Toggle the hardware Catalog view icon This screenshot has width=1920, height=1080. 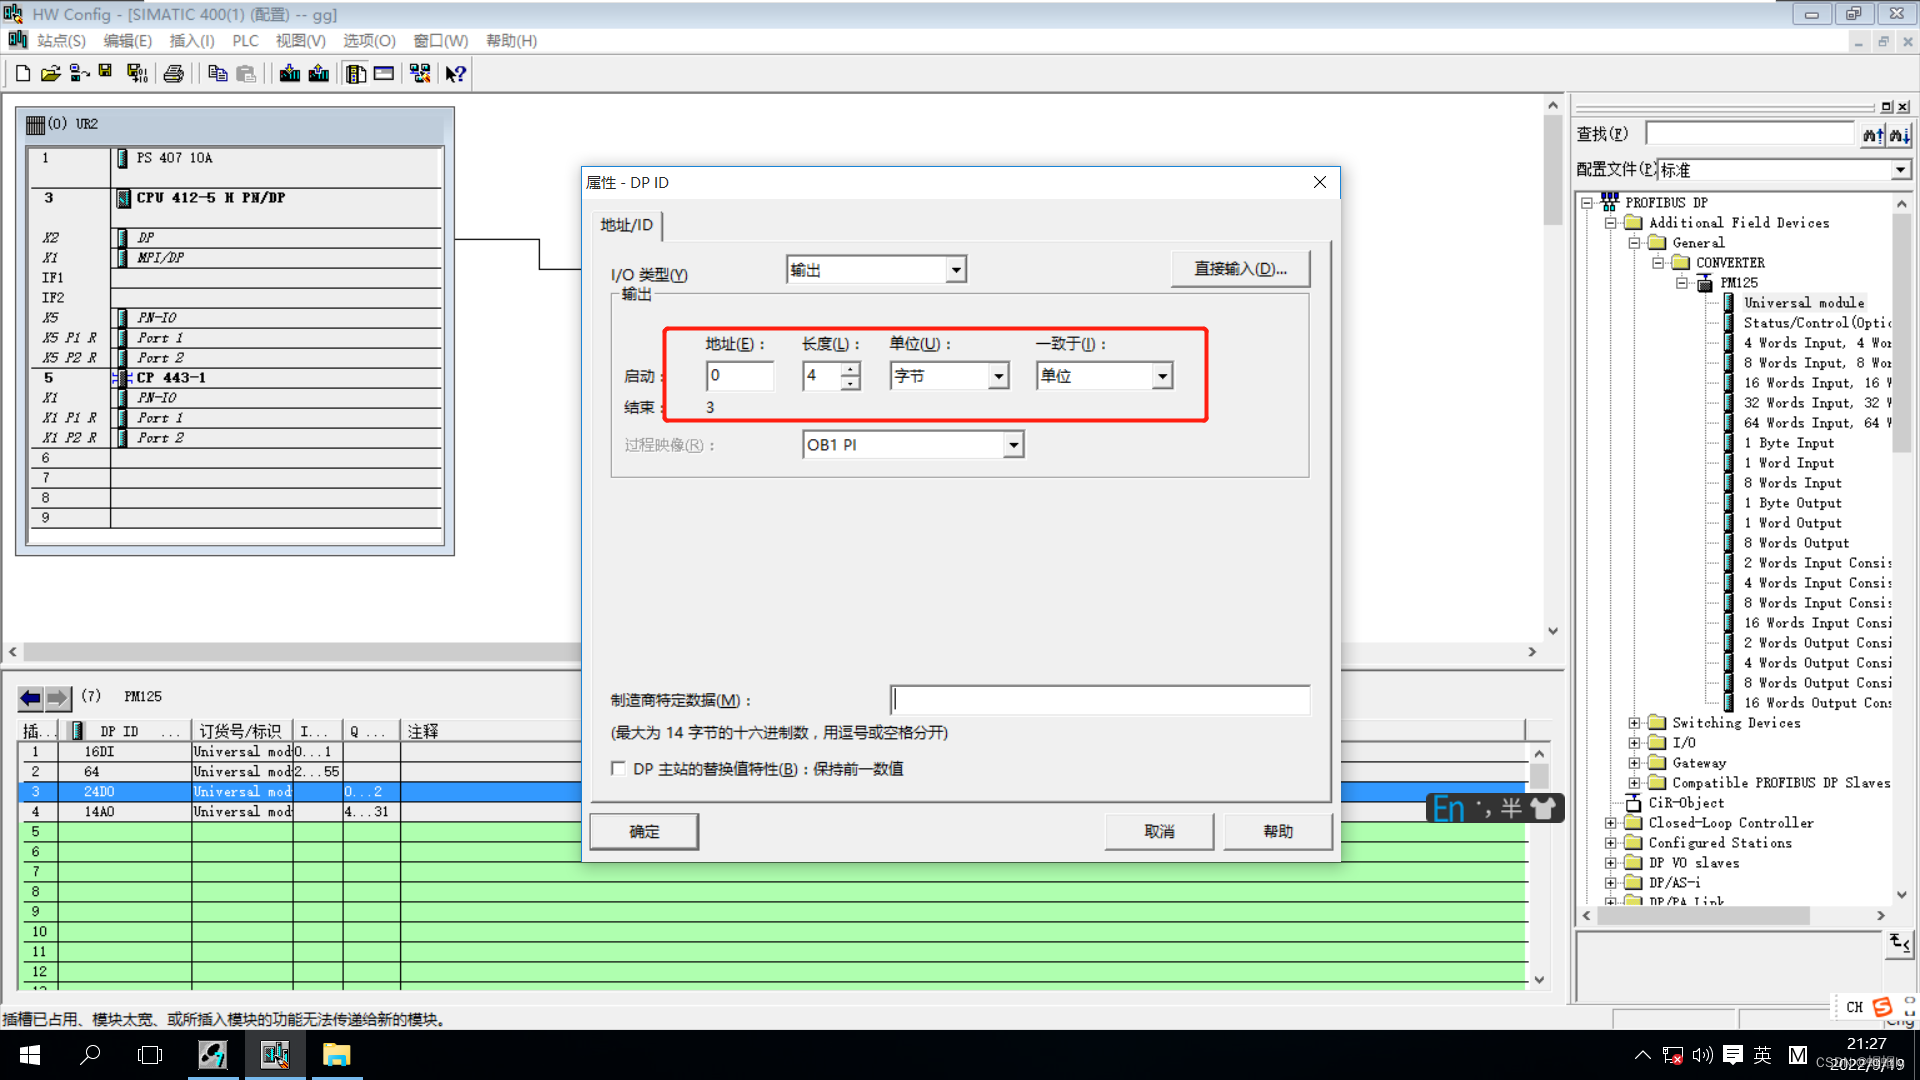click(x=355, y=73)
